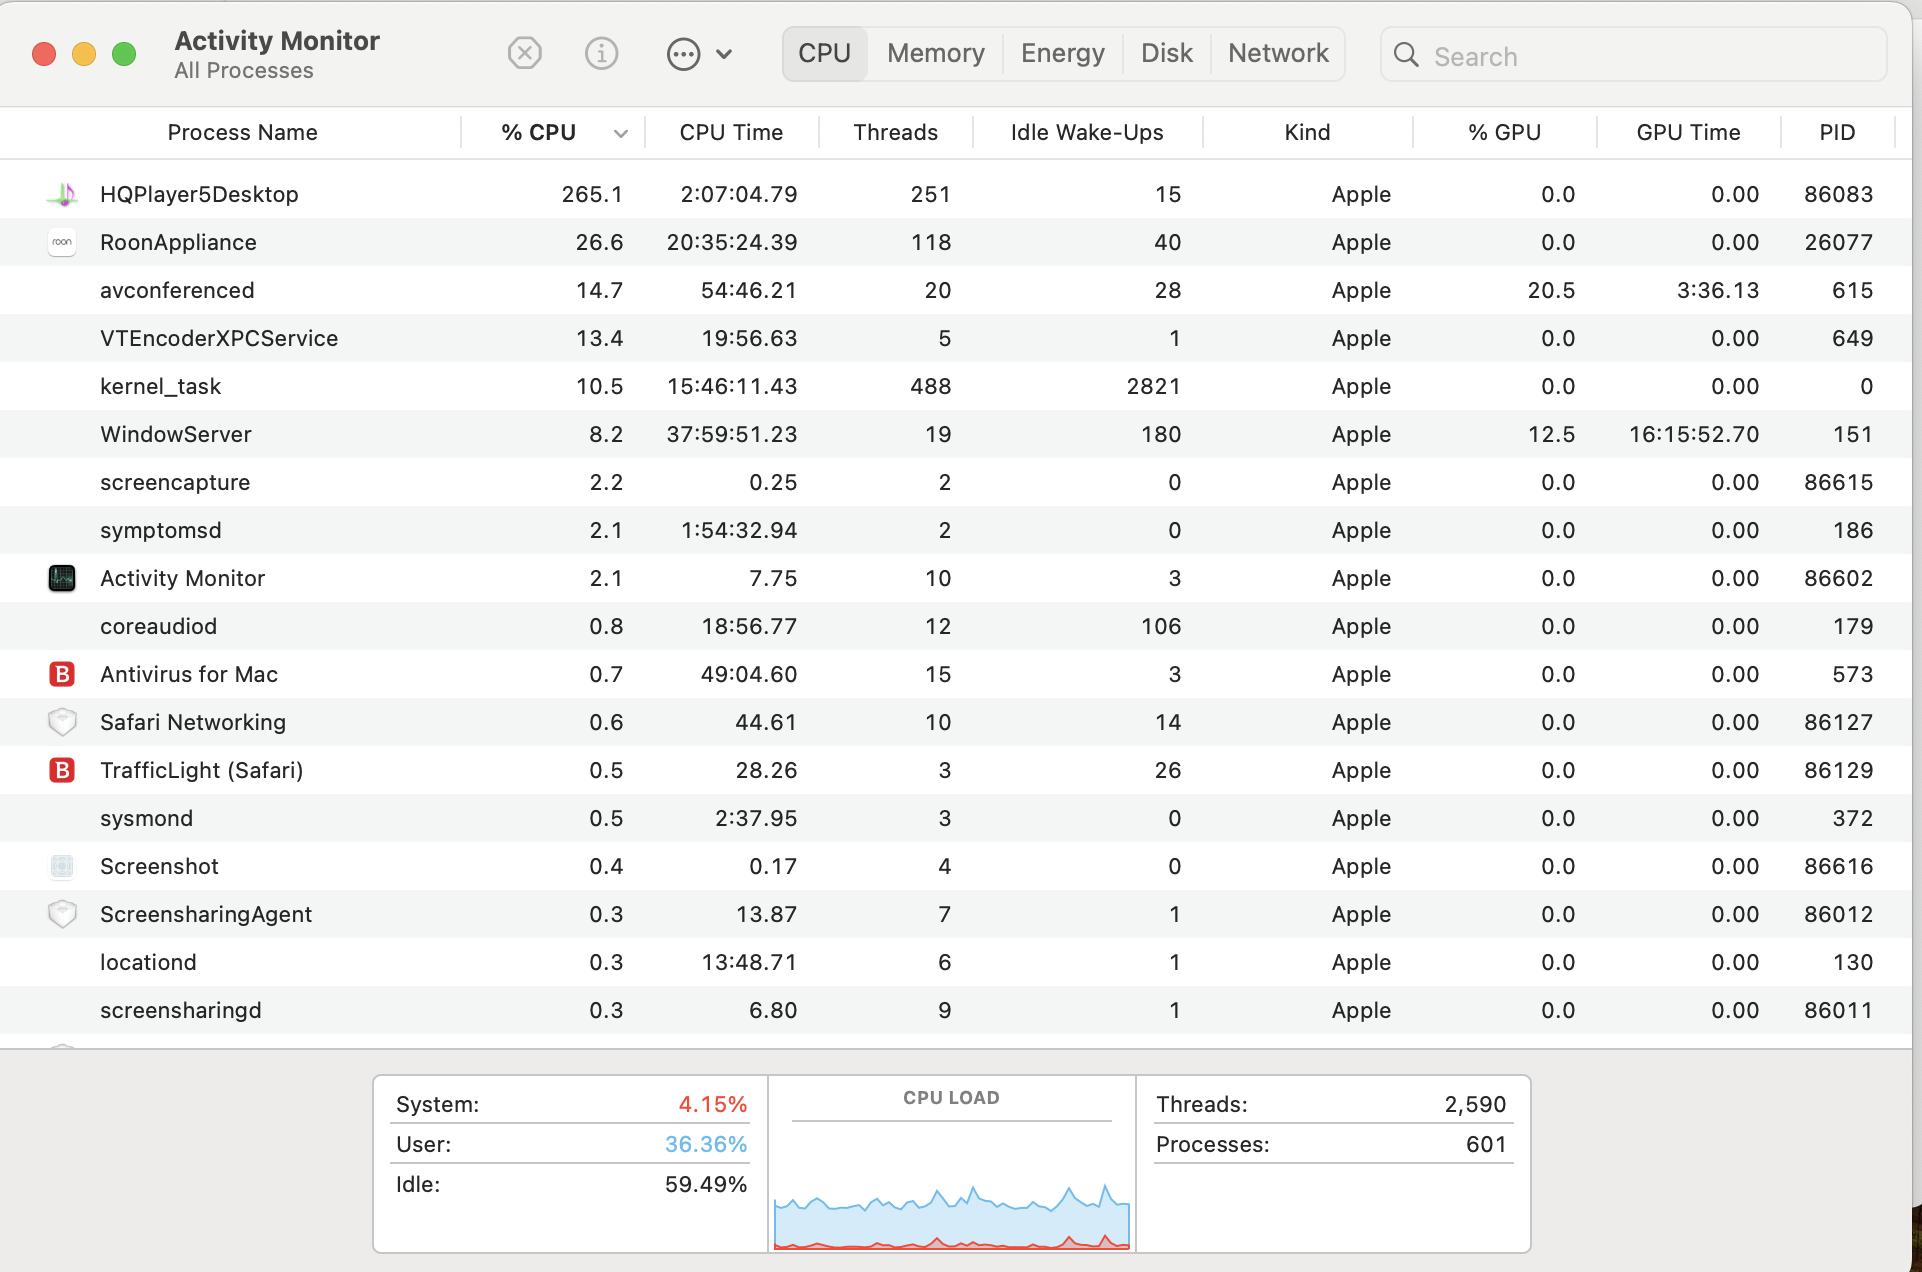
Task: Switch to the Memory tab
Action: (935, 53)
